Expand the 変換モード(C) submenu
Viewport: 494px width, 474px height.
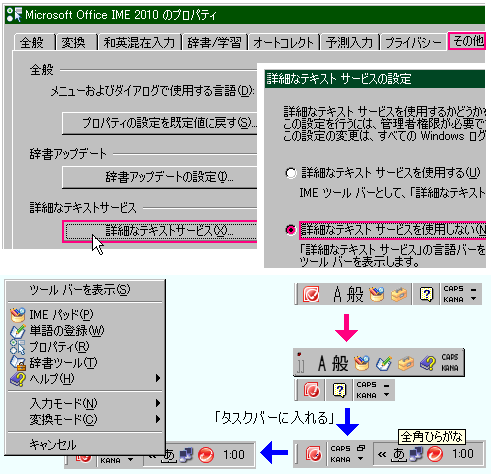point(86,419)
